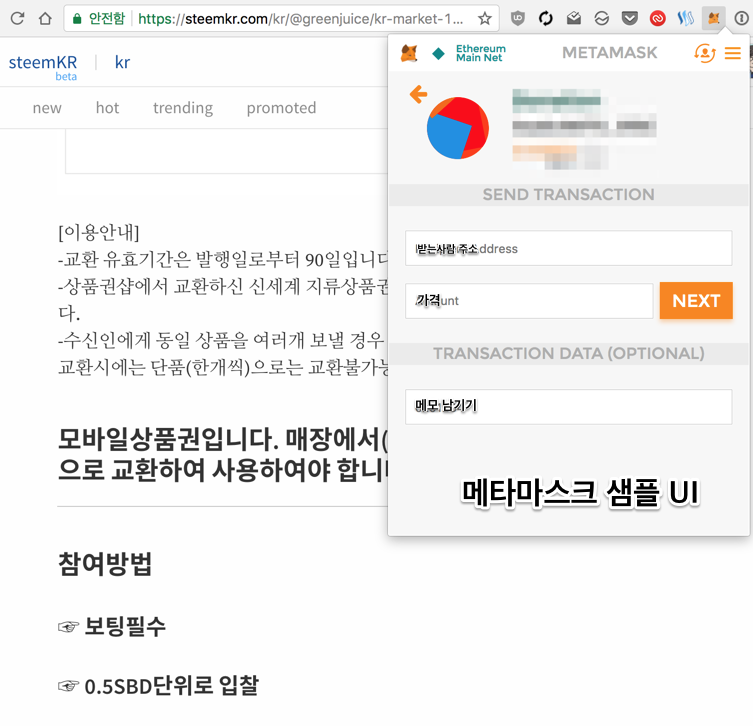This screenshot has width=753, height=726.
Task: Click the red circular extension icon
Action: click(657, 18)
